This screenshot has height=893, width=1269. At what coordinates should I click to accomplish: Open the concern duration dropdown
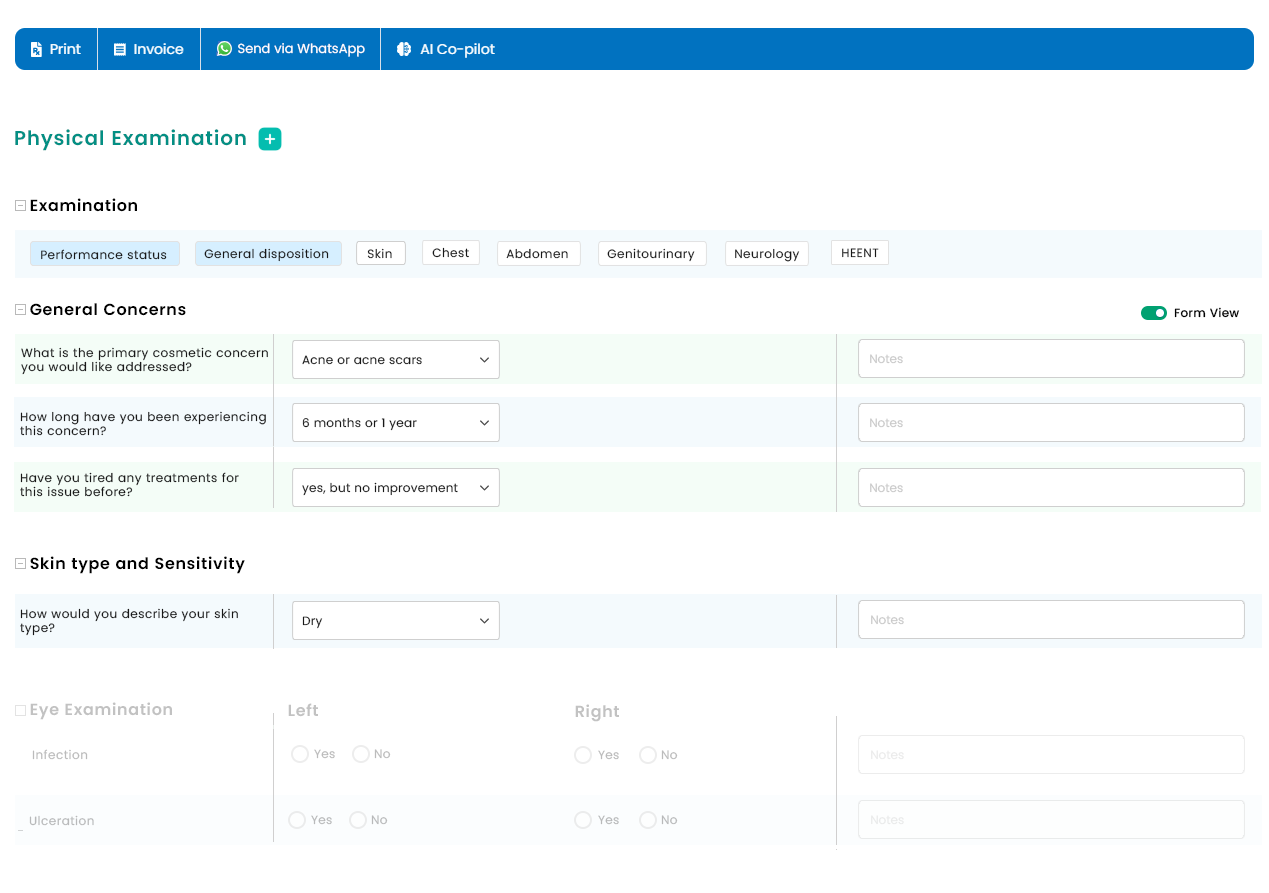[x=395, y=423]
